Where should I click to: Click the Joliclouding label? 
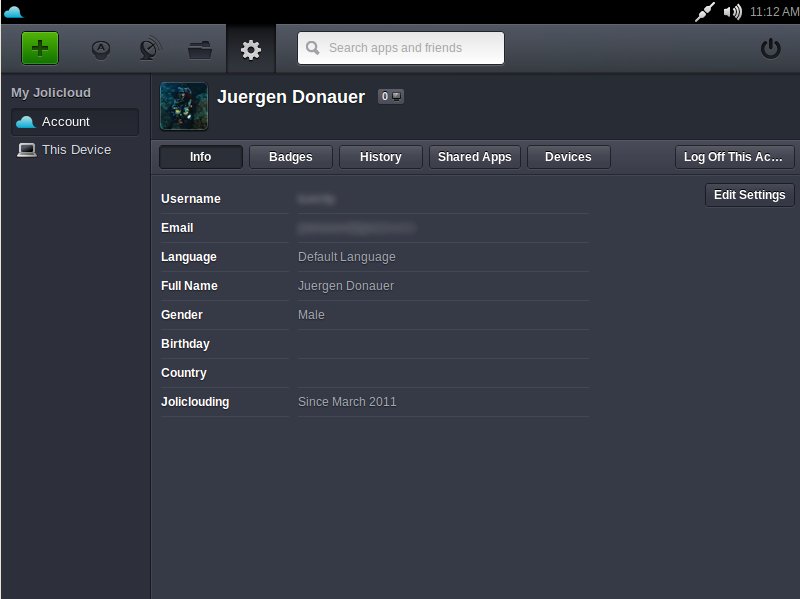coord(195,402)
